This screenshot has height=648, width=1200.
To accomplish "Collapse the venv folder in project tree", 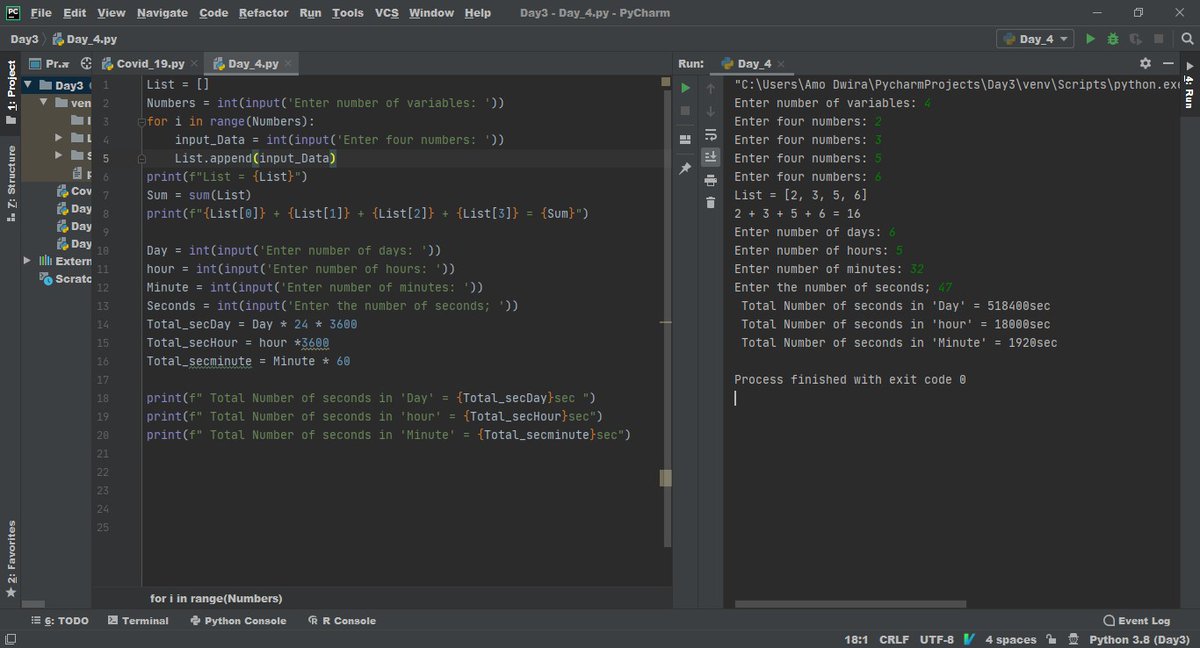I will tap(44, 103).
